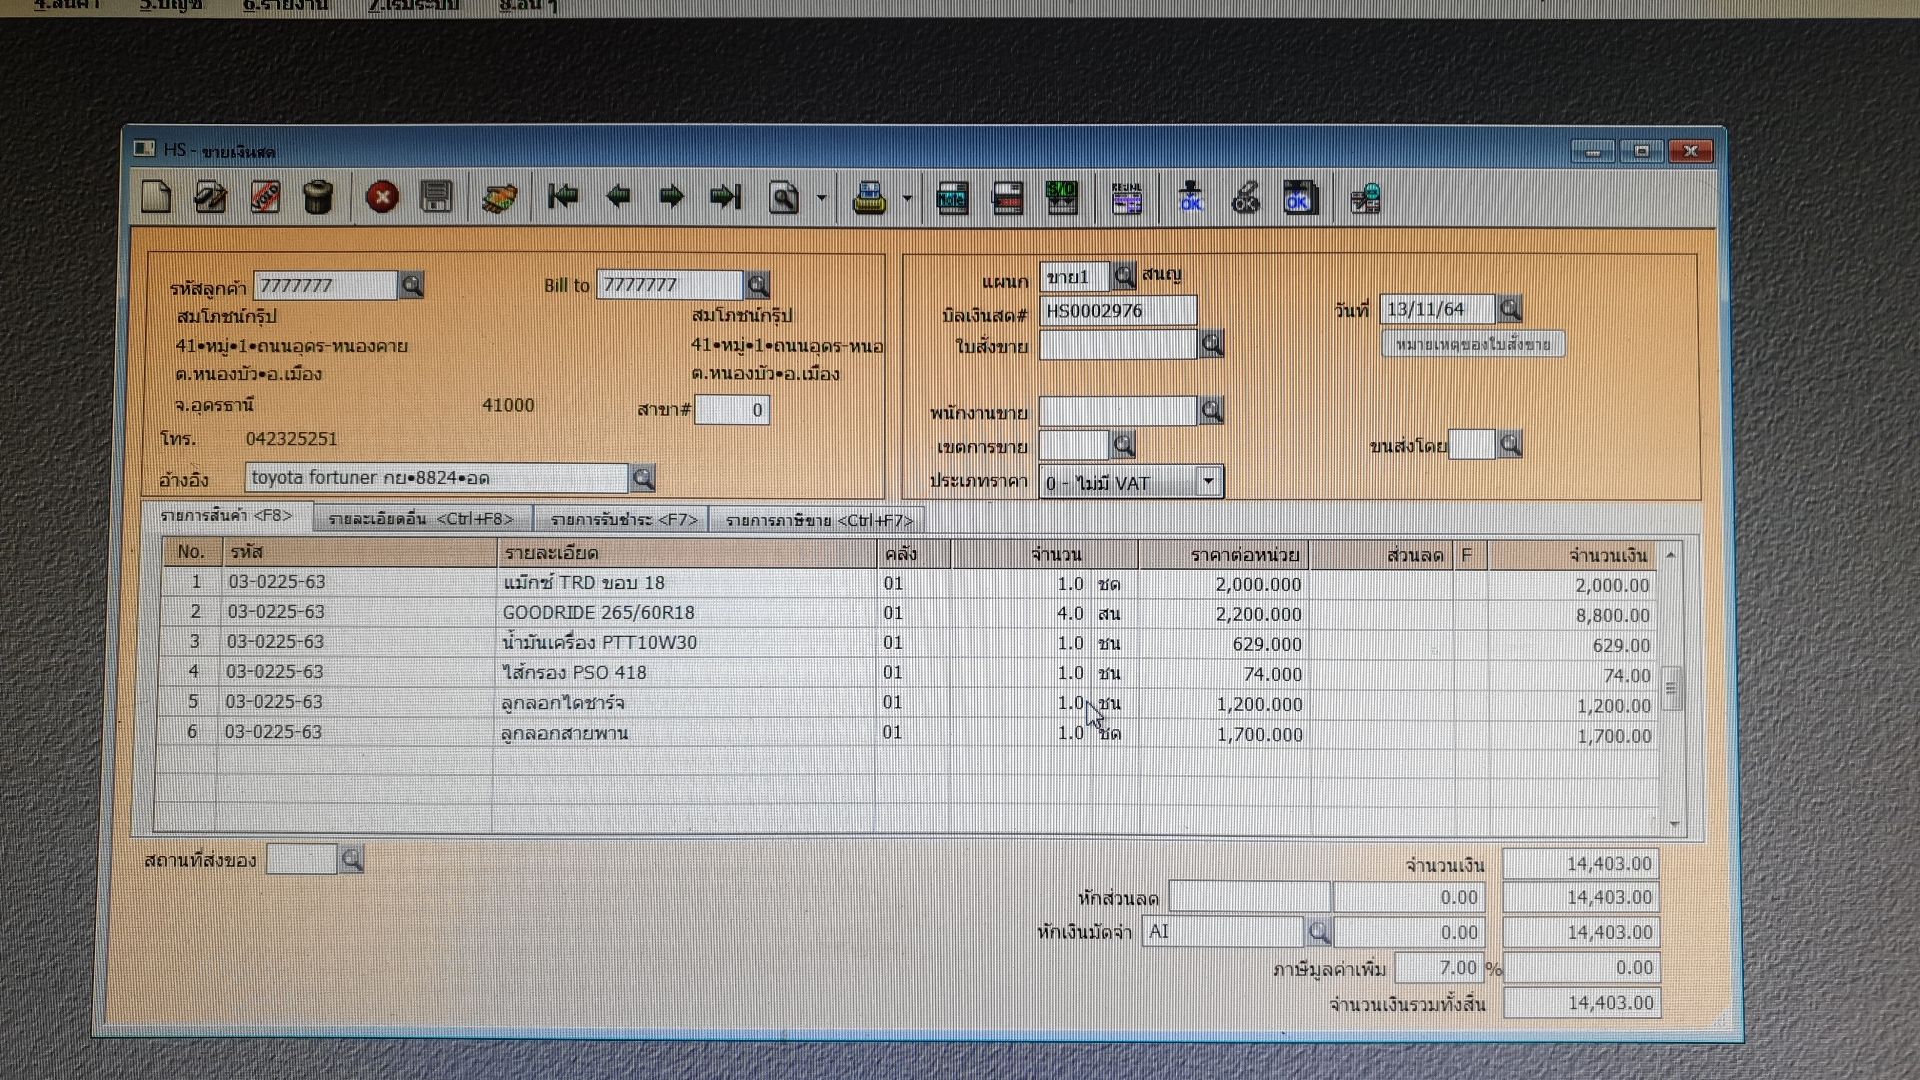The width and height of the screenshot is (1920, 1080).
Task: Expand the price type '0 - ไม่มี VAT' combo box
Action: pos(1208,482)
